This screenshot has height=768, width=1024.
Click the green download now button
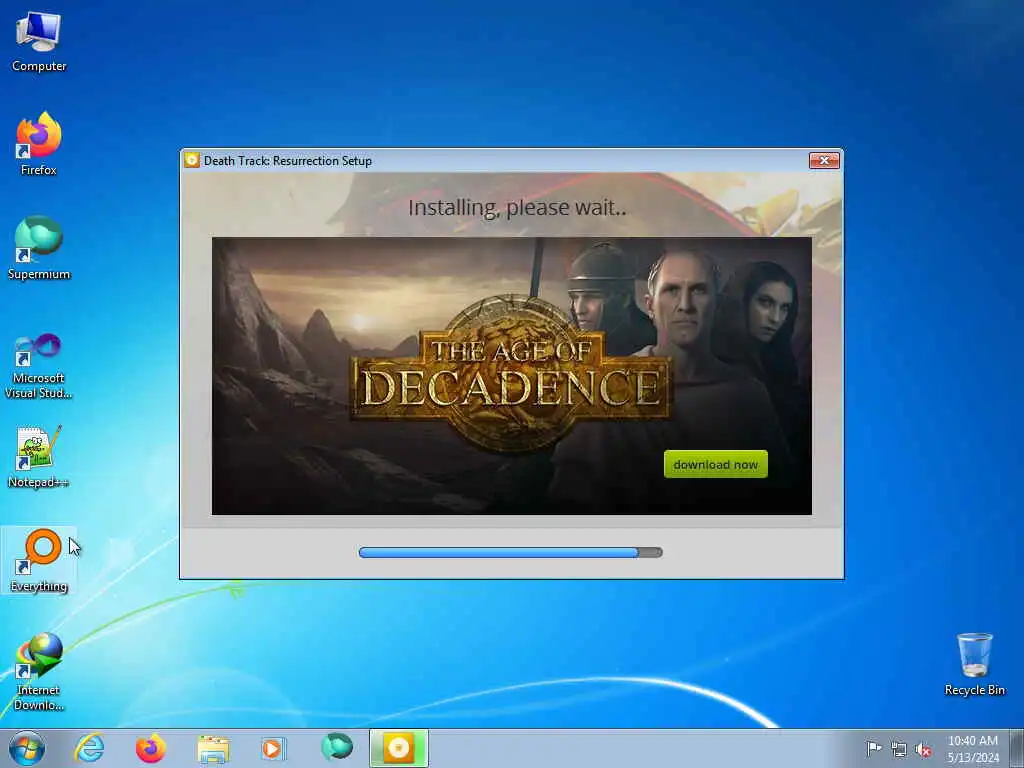[x=716, y=464]
